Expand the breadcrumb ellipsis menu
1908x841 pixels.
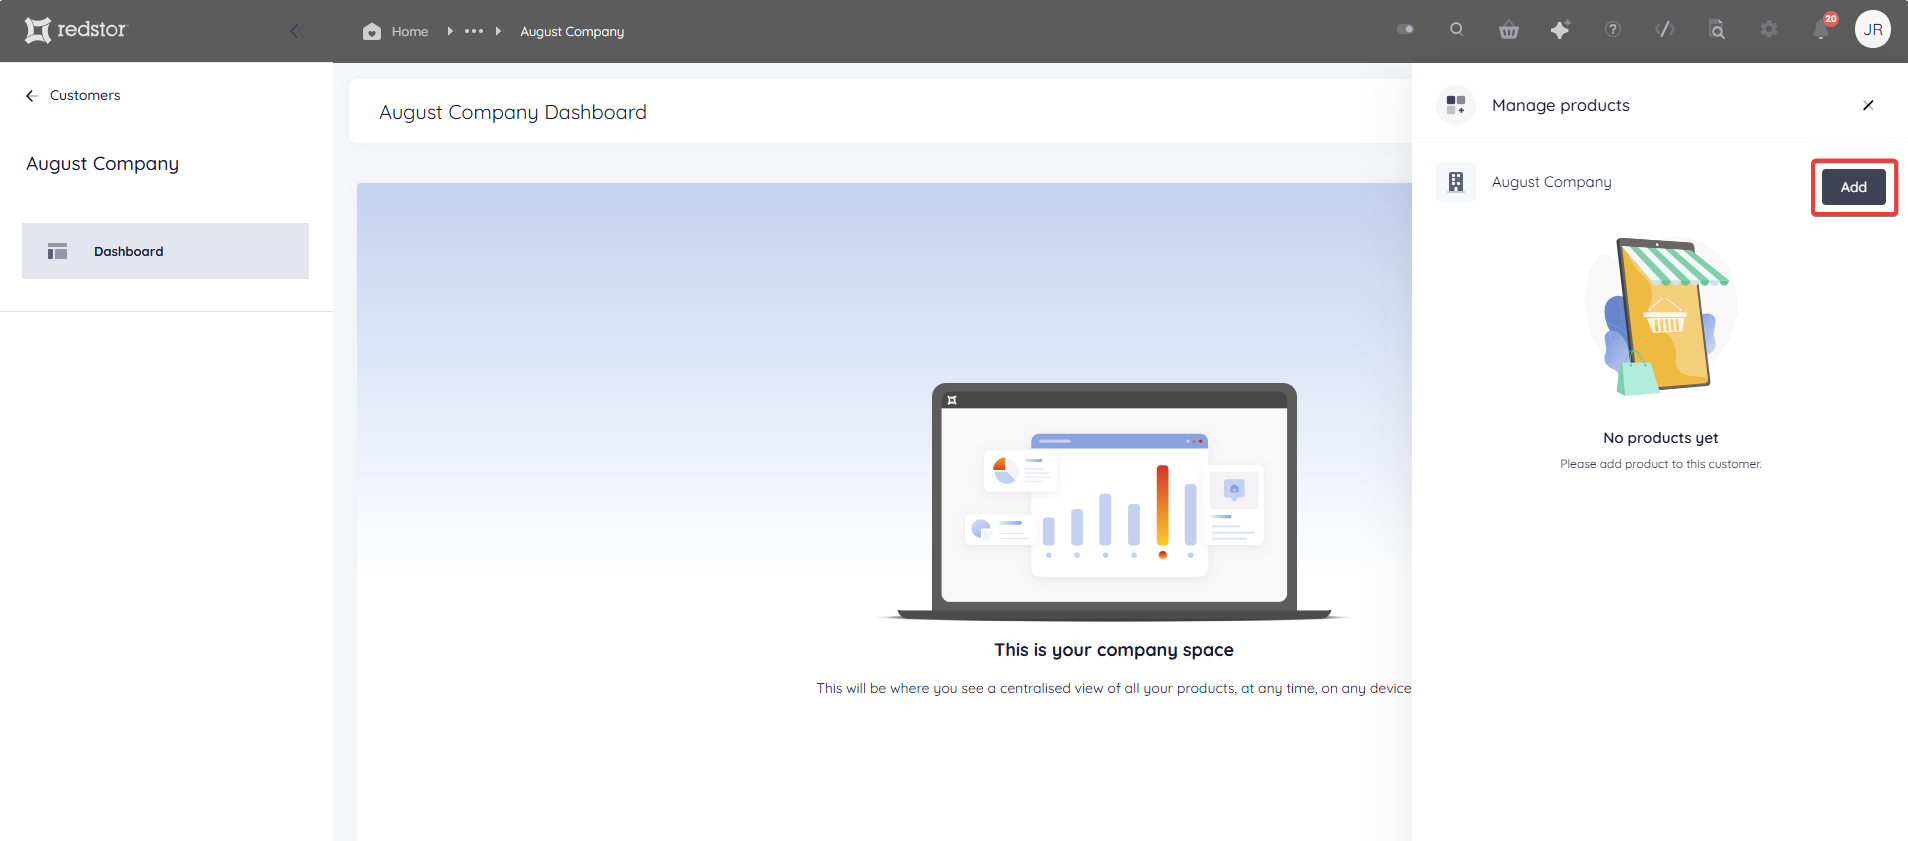tap(474, 31)
